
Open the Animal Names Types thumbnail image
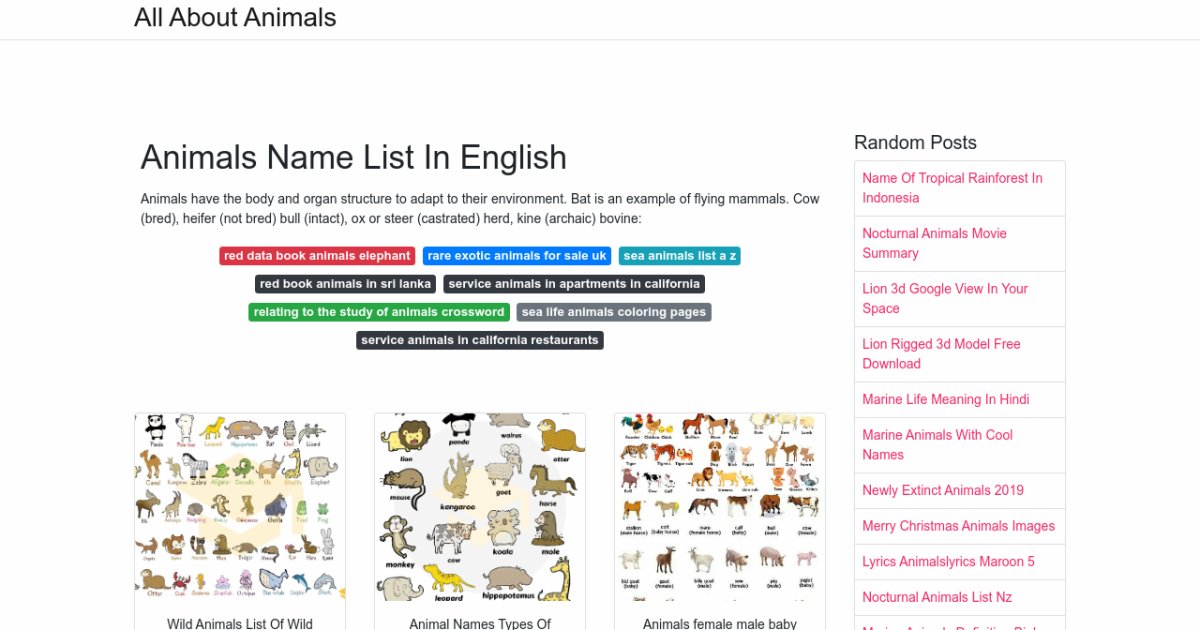click(x=480, y=507)
